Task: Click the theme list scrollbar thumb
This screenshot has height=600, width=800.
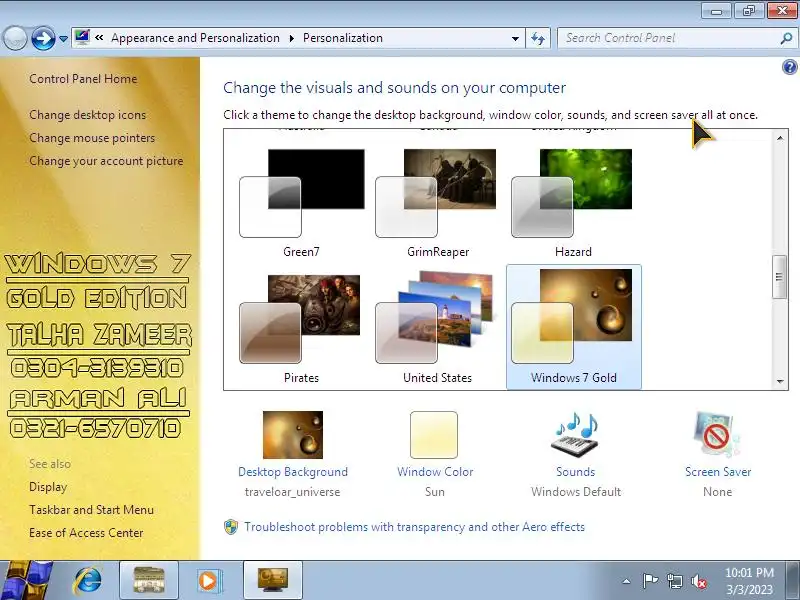Action: pos(779,277)
